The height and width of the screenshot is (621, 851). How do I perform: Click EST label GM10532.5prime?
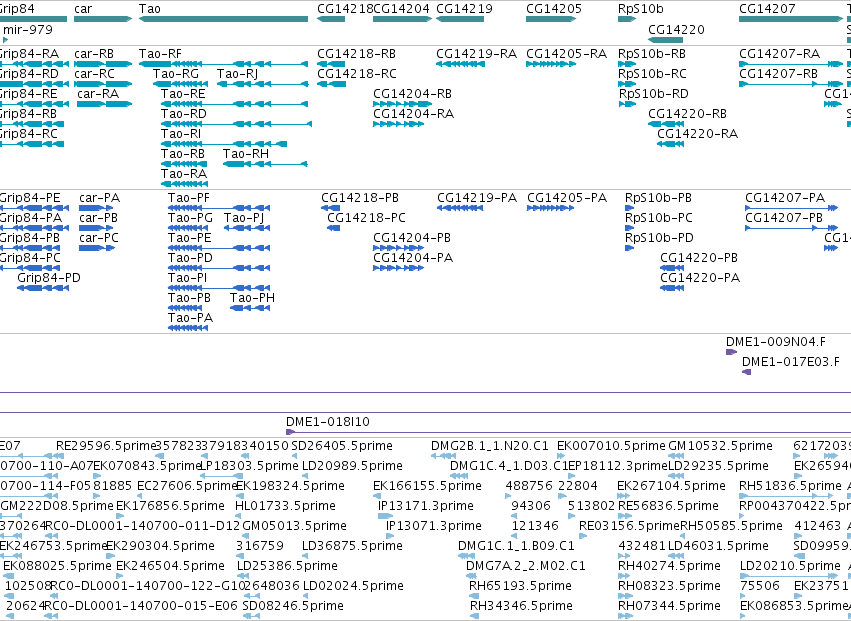720,446
